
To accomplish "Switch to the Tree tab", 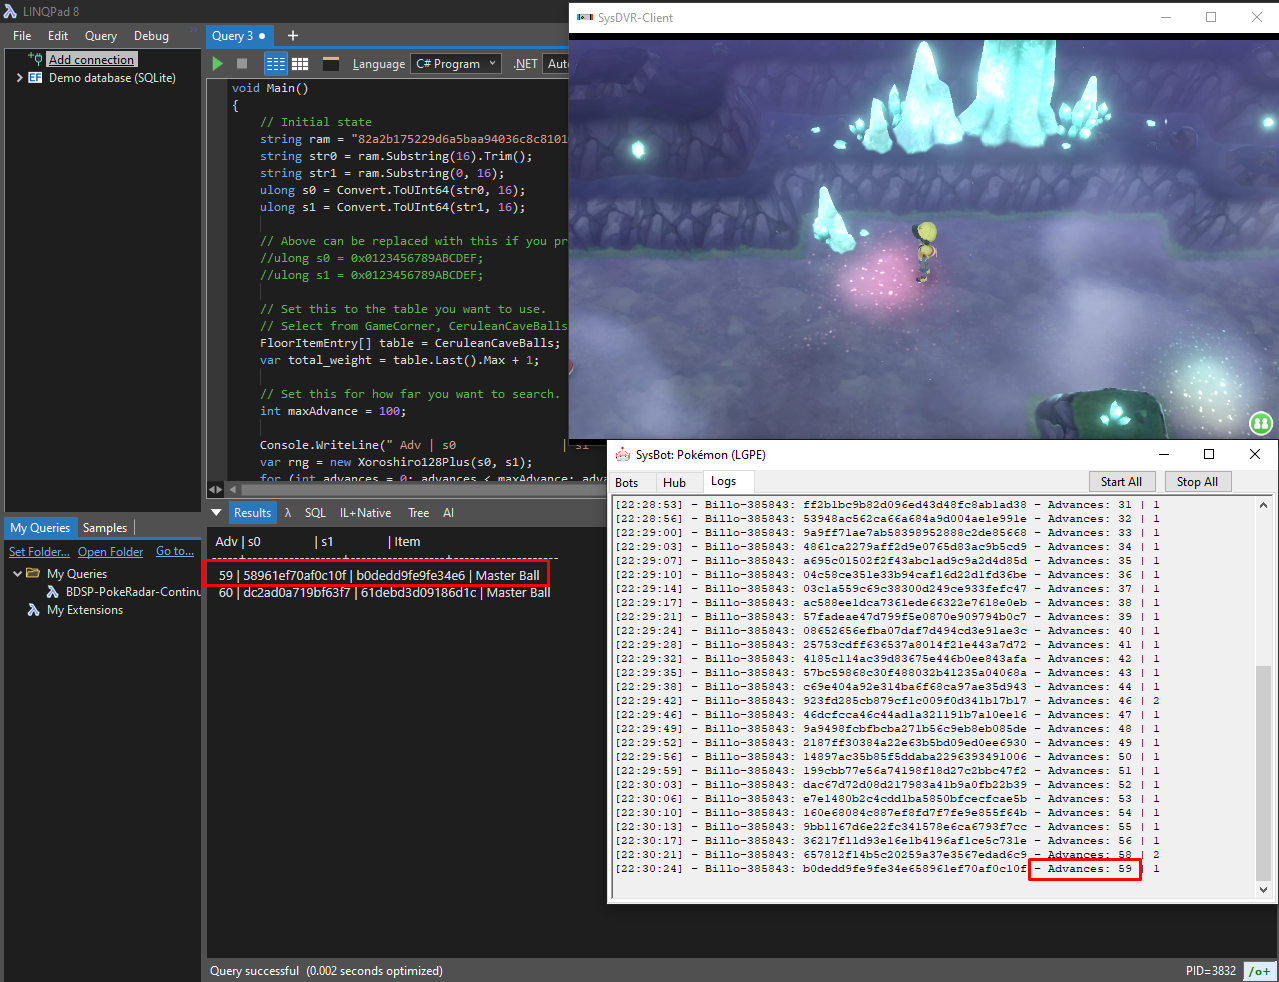I will coord(418,512).
